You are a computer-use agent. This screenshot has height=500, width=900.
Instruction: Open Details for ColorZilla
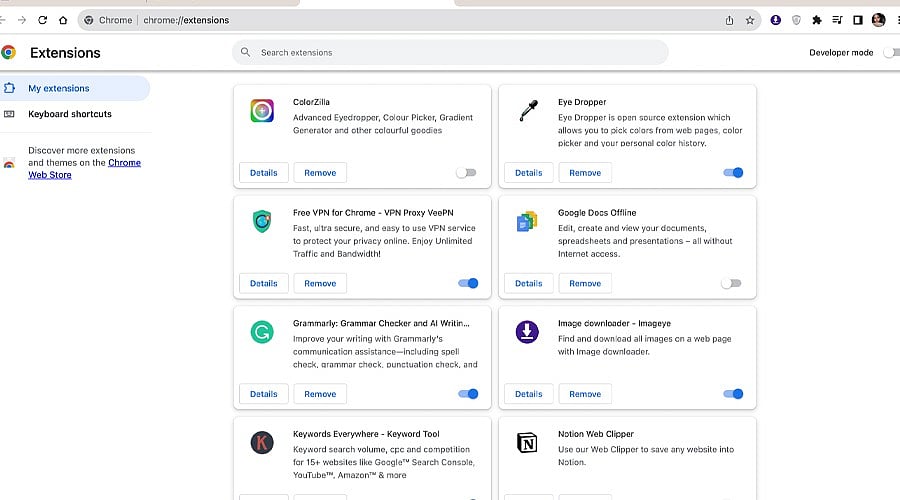coord(263,173)
